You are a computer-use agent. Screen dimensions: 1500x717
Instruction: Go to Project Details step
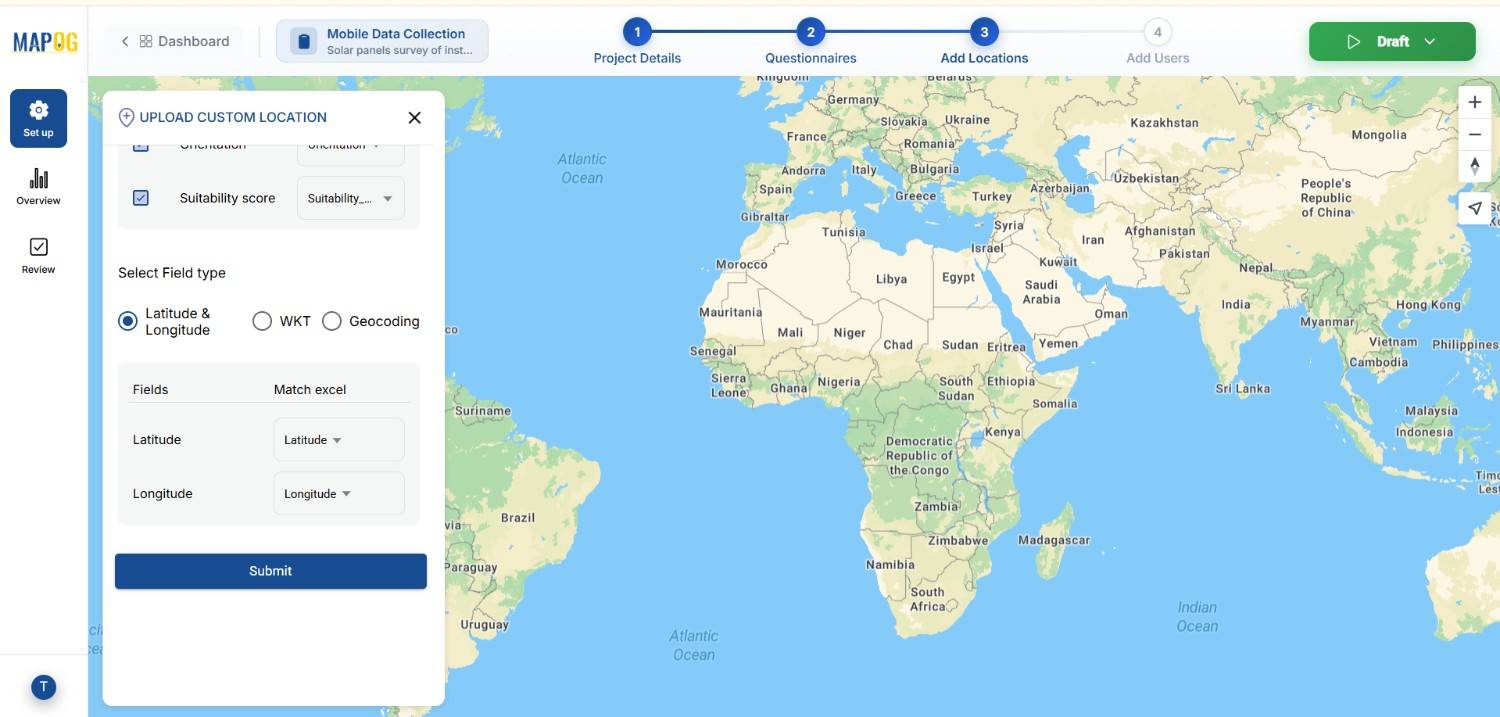click(x=637, y=33)
